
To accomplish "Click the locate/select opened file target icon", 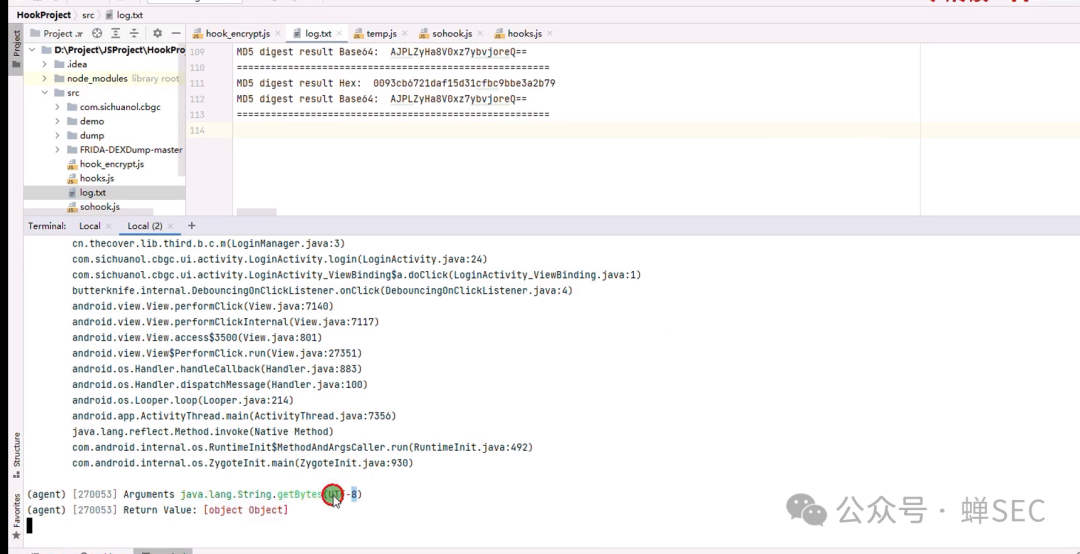I will pos(97,33).
